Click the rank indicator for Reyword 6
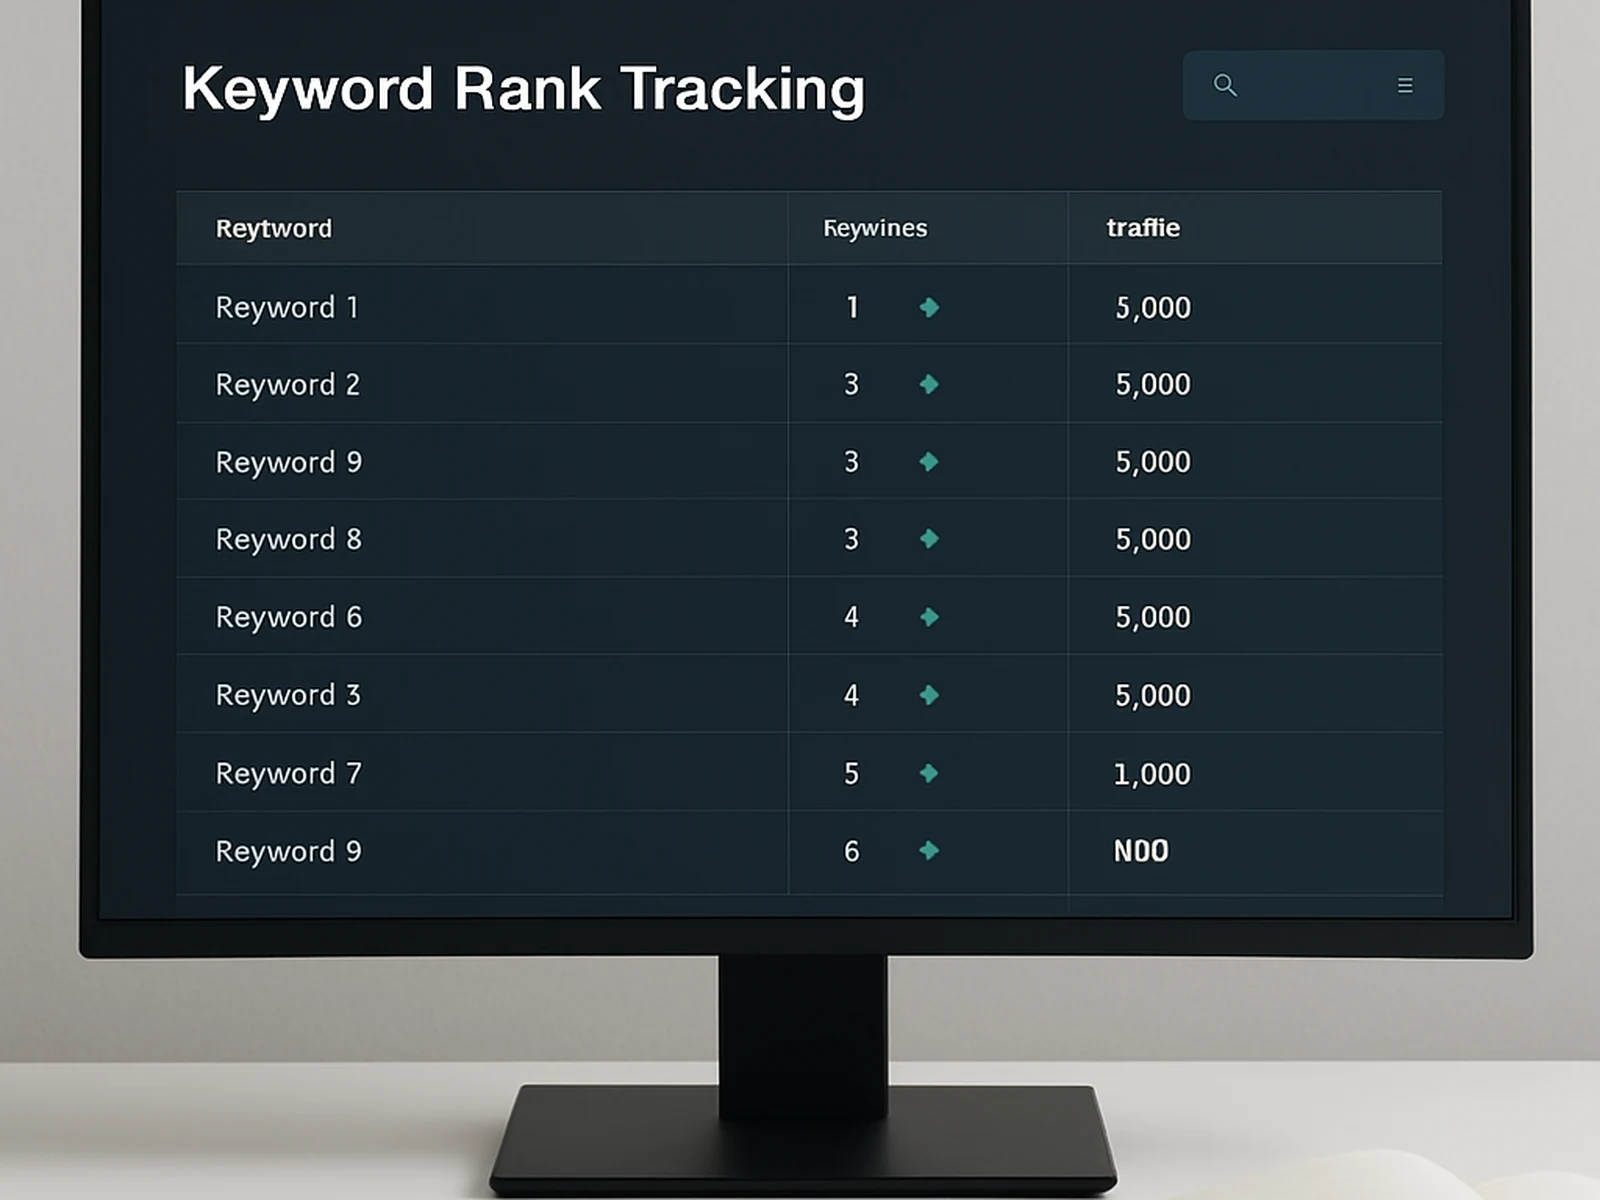1600x1200 pixels. pyautogui.click(x=929, y=617)
